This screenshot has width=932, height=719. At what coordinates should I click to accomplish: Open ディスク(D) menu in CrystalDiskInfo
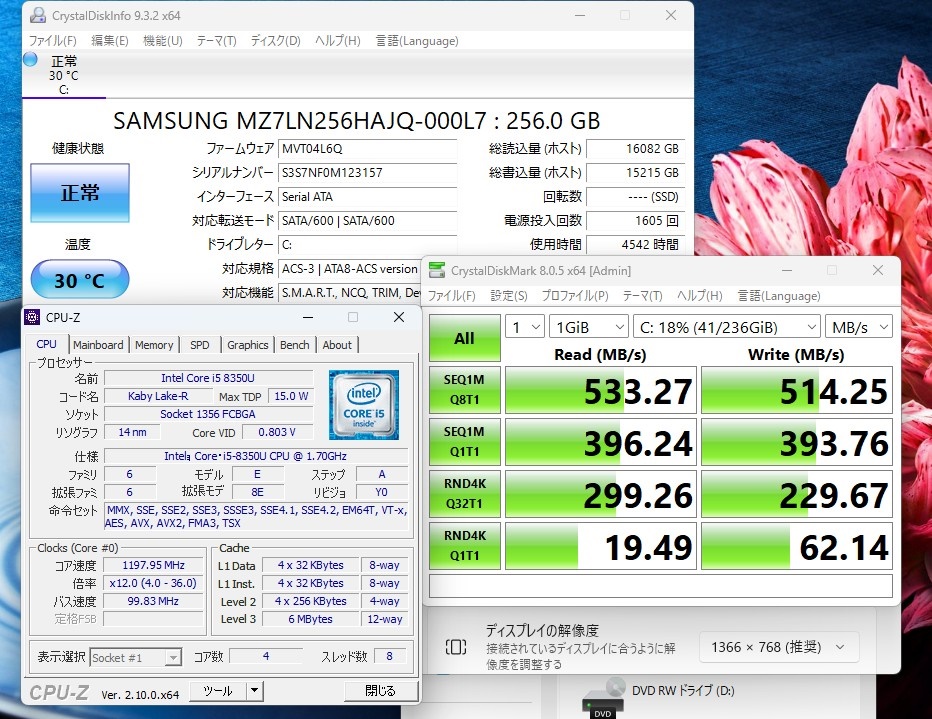275,41
